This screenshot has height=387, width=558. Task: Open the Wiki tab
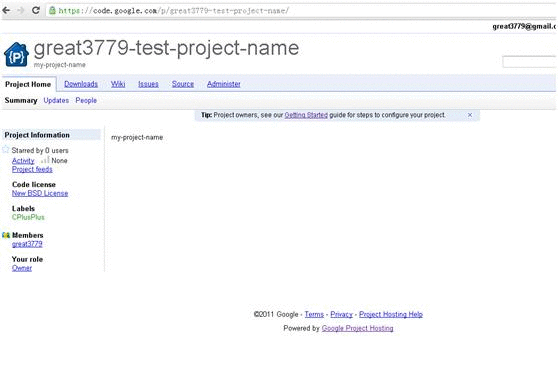(x=118, y=84)
